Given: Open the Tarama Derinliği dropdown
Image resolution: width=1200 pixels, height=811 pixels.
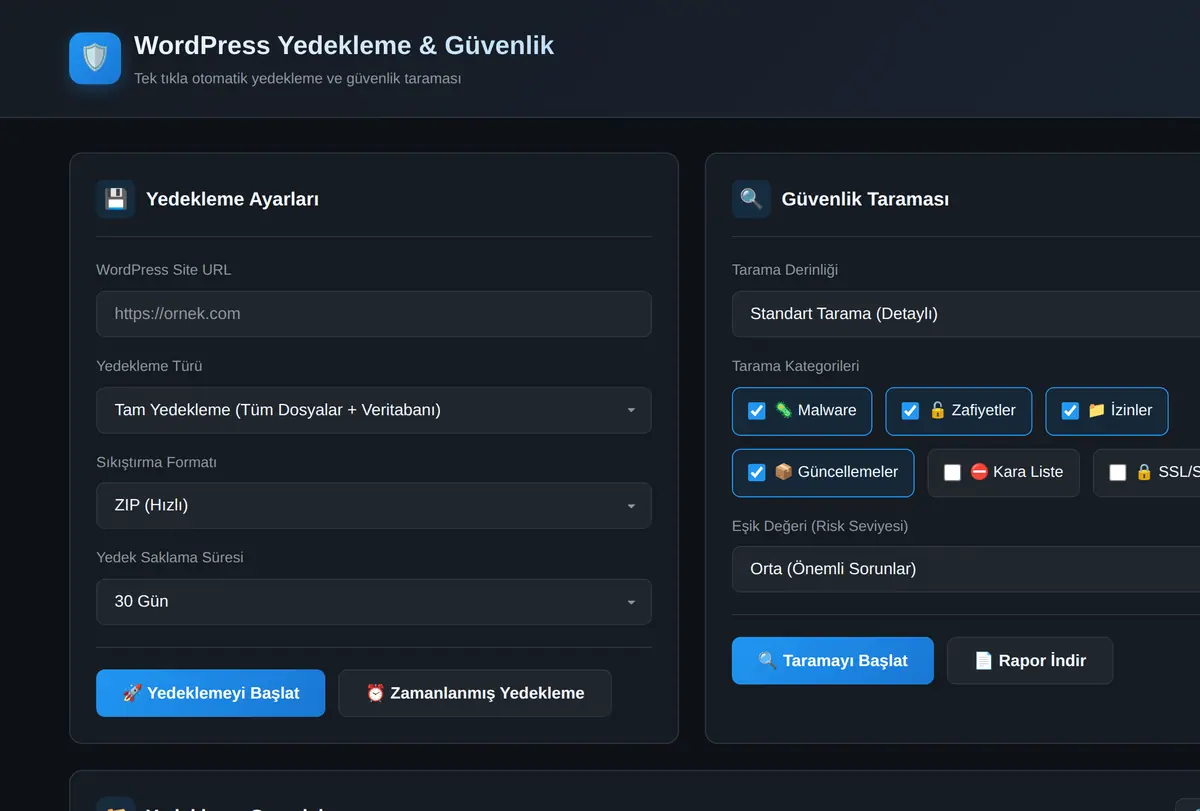Looking at the screenshot, I should 966,314.
